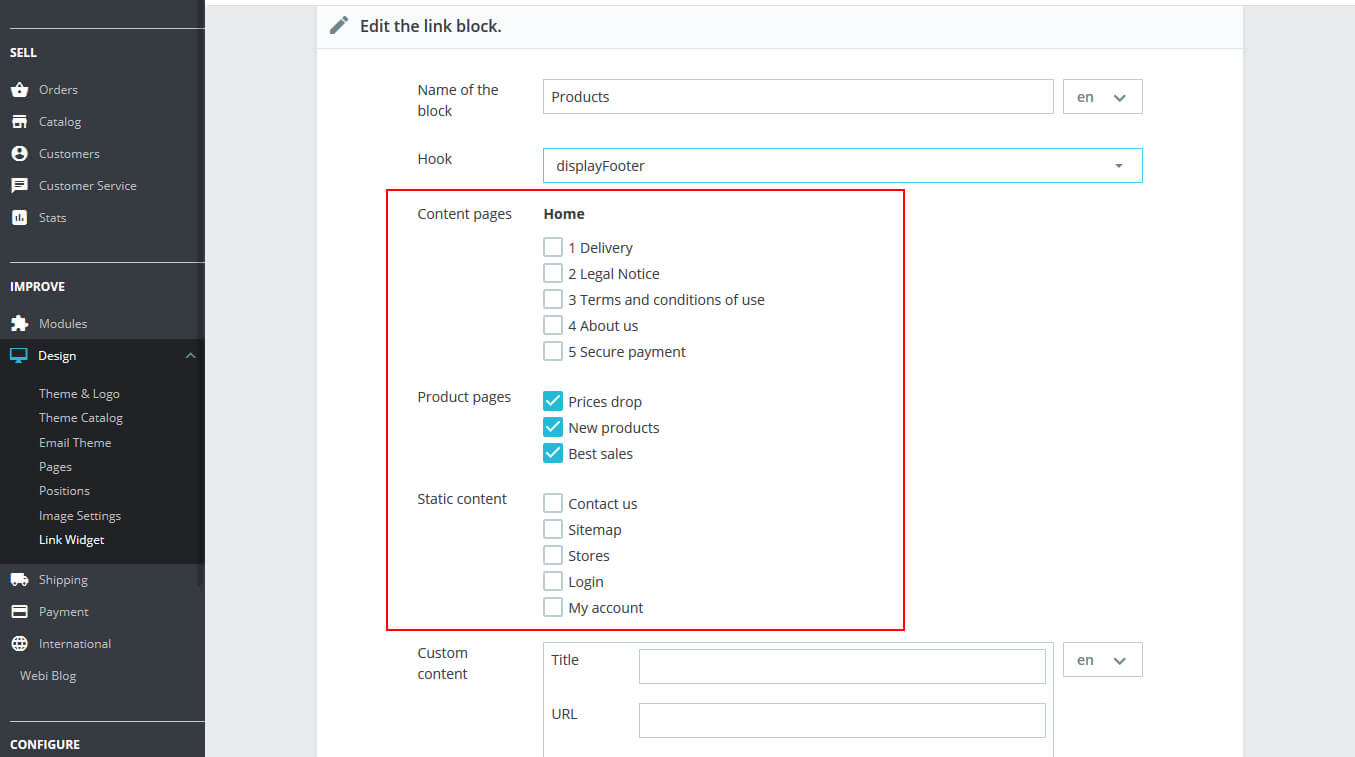The width and height of the screenshot is (1355, 757).
Task: Open Shipping using its truck icon
Action: tap(22, 579)
